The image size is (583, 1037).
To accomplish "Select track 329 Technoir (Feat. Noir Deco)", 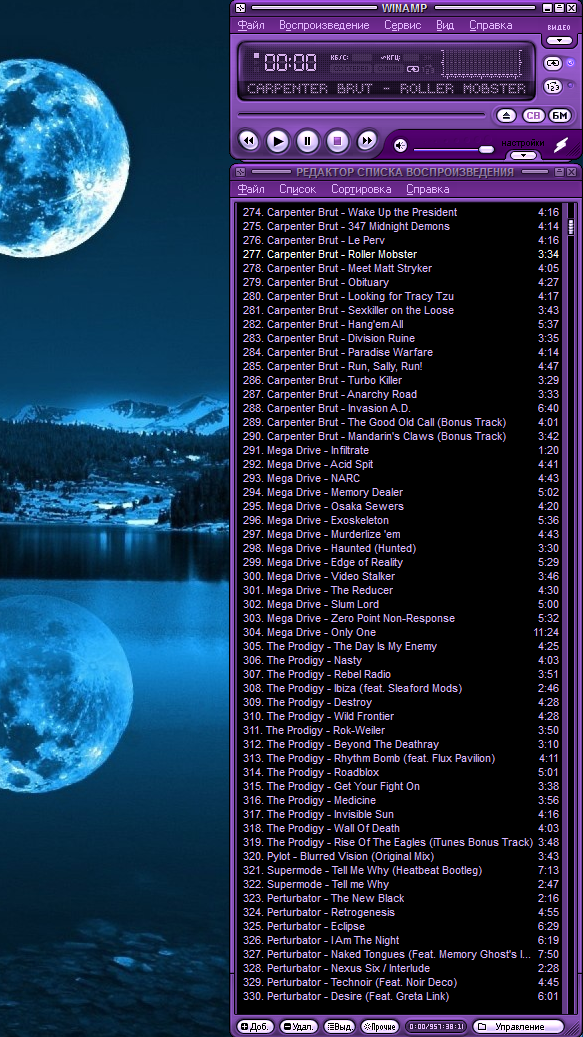I will click(x=401, y=982).
